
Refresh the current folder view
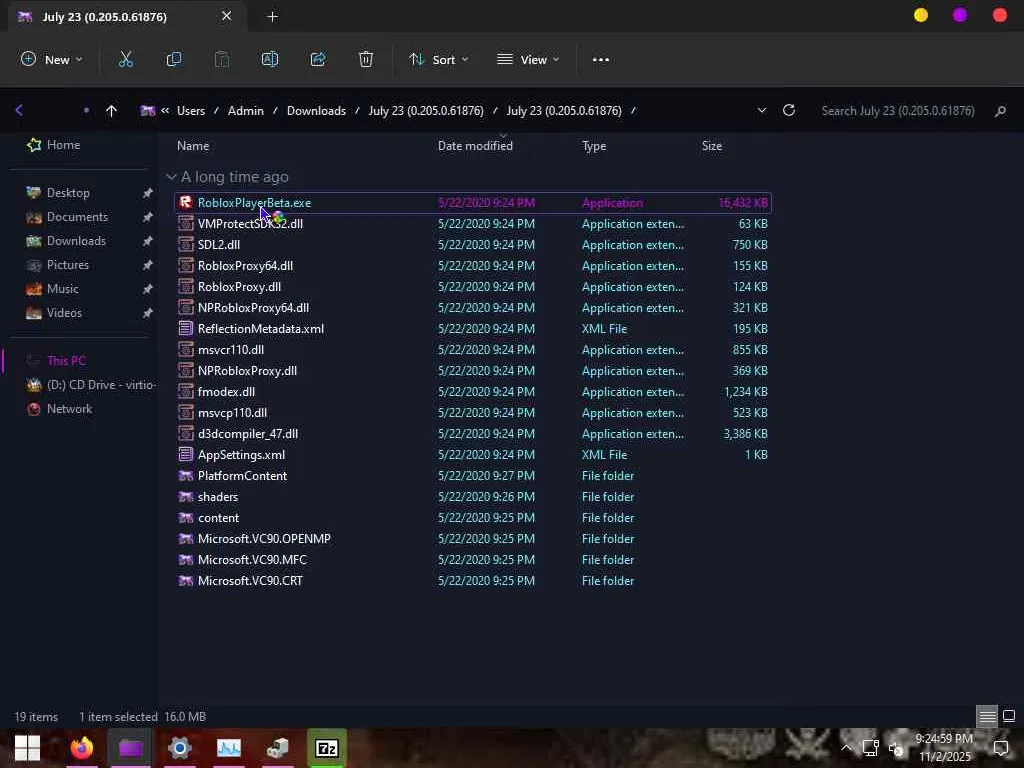(x=789, y=110)
